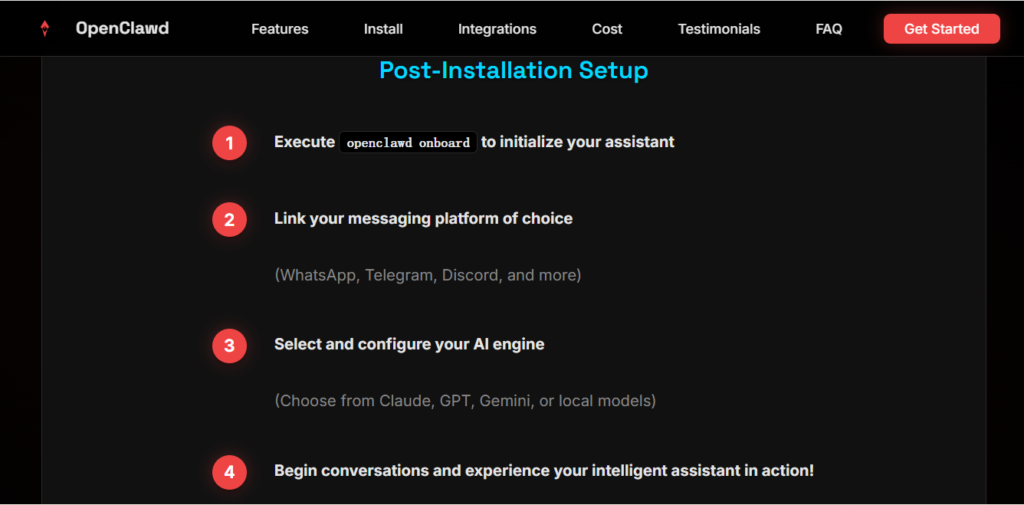Click the red OpenClawd logo icon
1024x505 pixels.
(44, 29)
